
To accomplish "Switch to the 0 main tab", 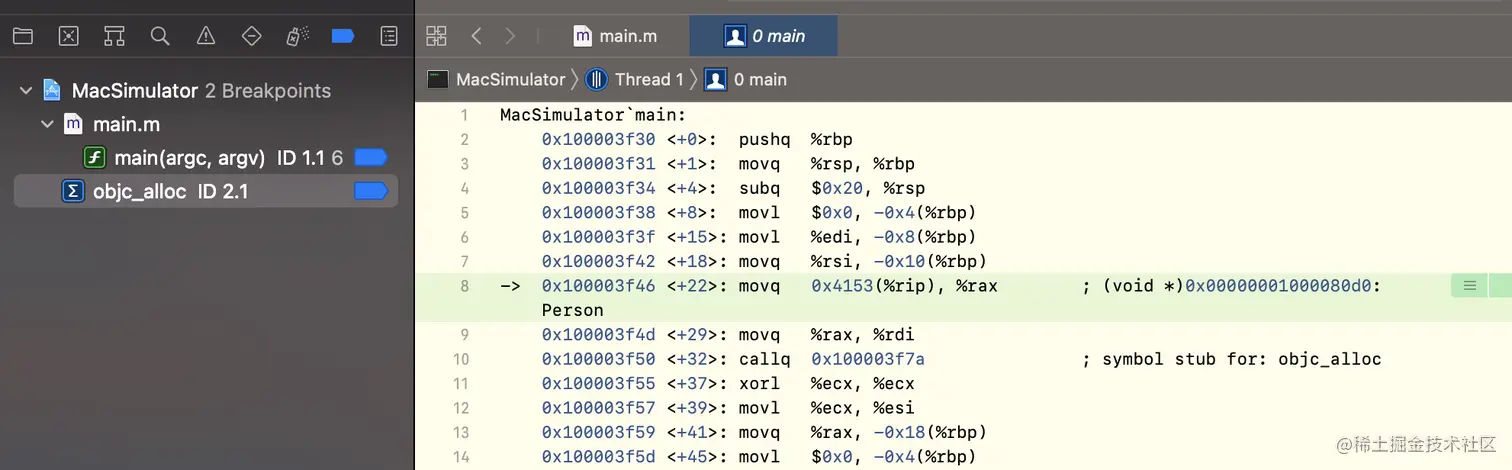I will pos(765,36).
